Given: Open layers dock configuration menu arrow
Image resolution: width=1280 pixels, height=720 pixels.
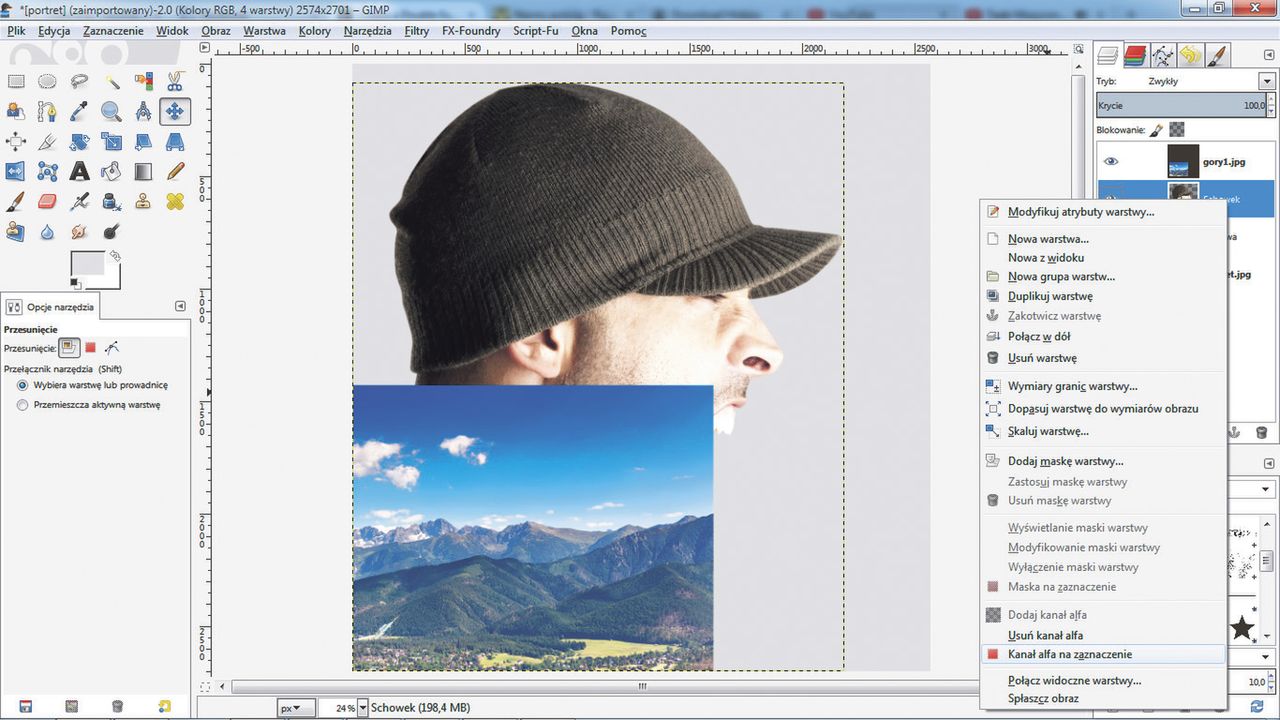Looking at the screenshot, I should pyautogui.click(x=1269, y=55).
